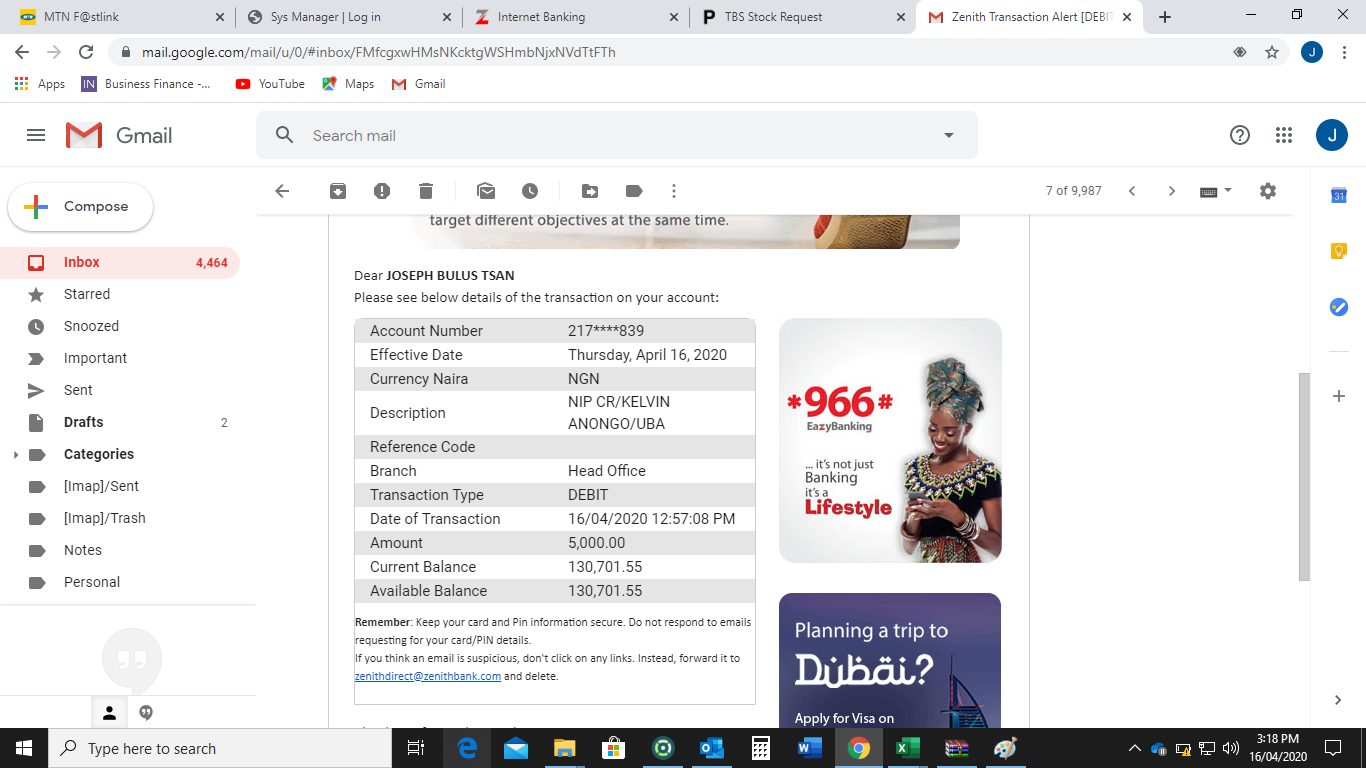Expand the Categories label
Screen dimensions: 1366x768
click(x=15, y=455)
